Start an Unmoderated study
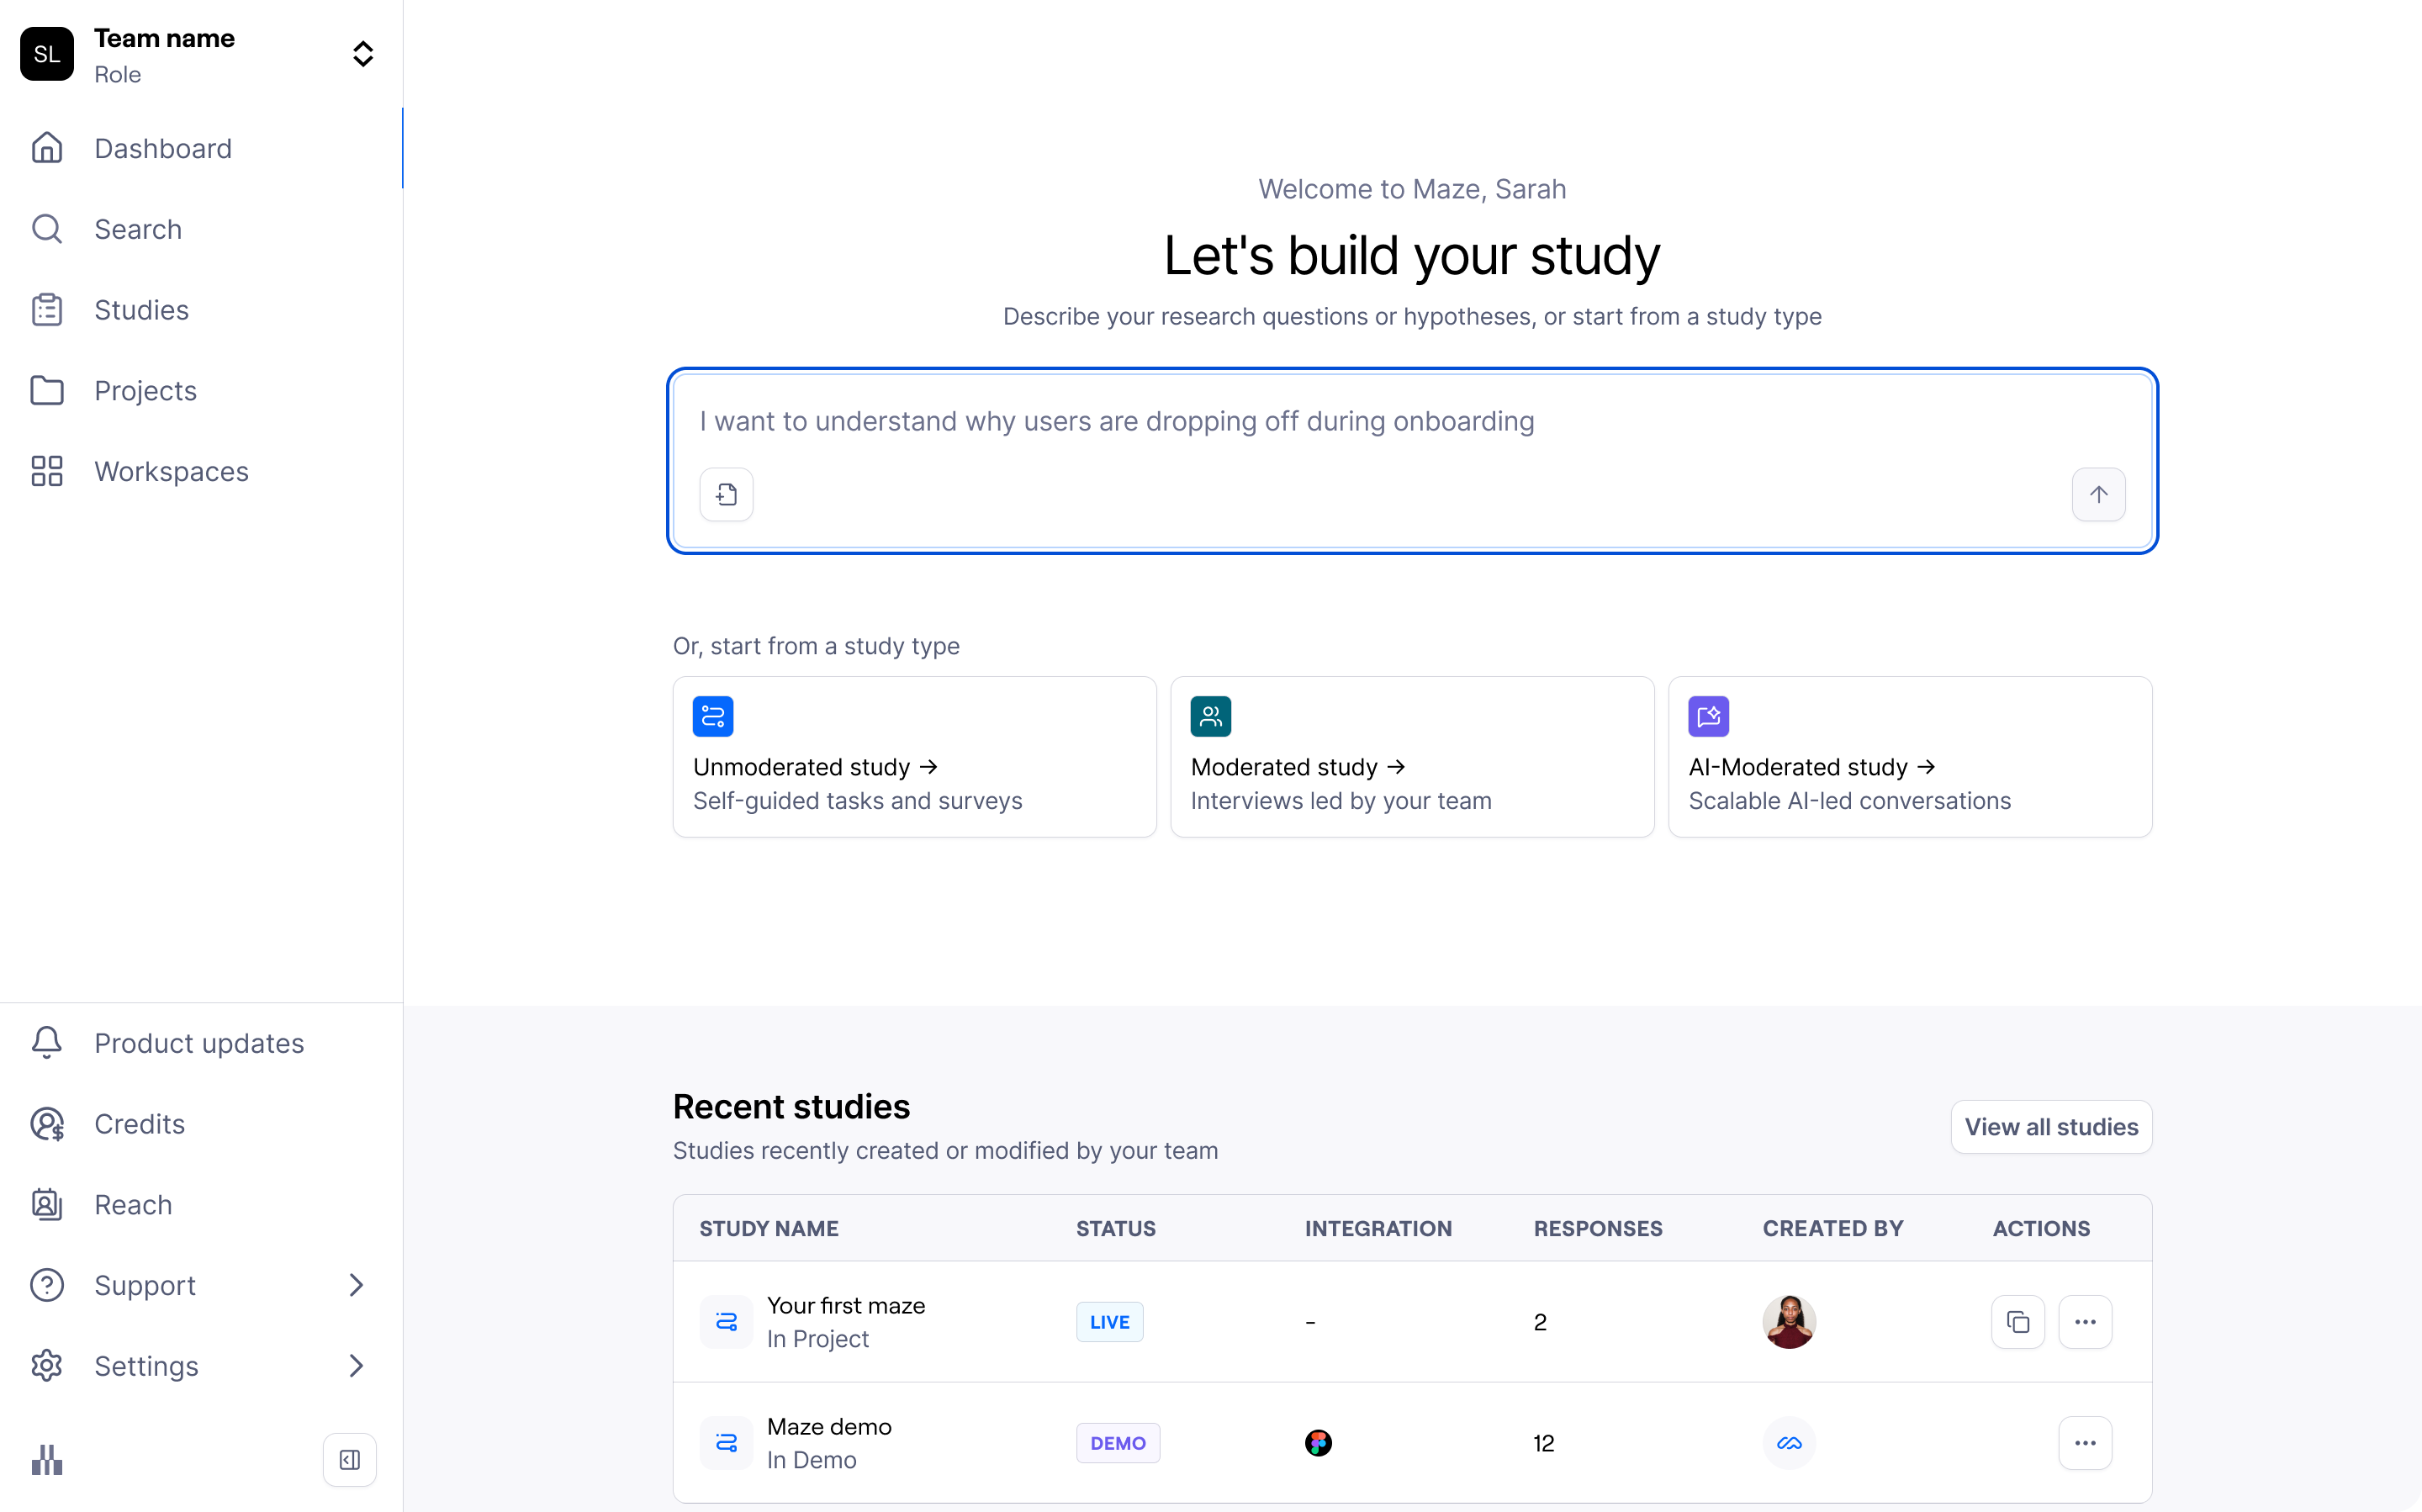 pos(915,757)
